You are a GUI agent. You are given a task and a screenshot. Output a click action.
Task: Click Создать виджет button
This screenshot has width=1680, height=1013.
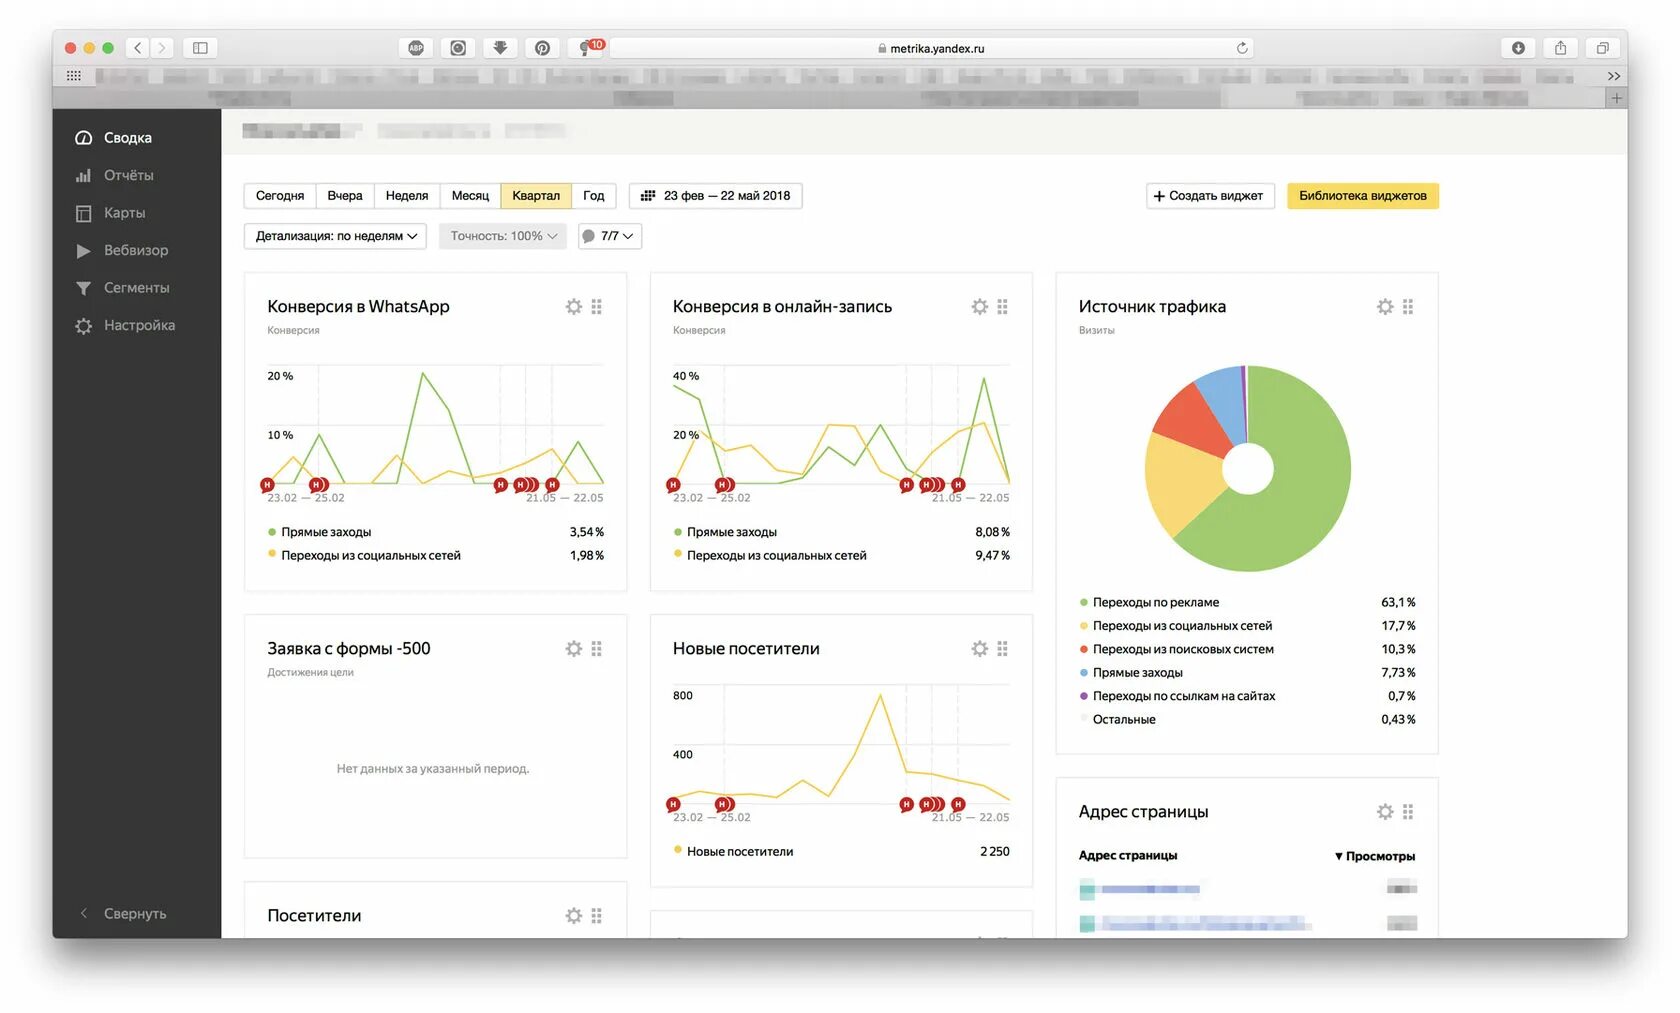click(x=1210, y=196)
